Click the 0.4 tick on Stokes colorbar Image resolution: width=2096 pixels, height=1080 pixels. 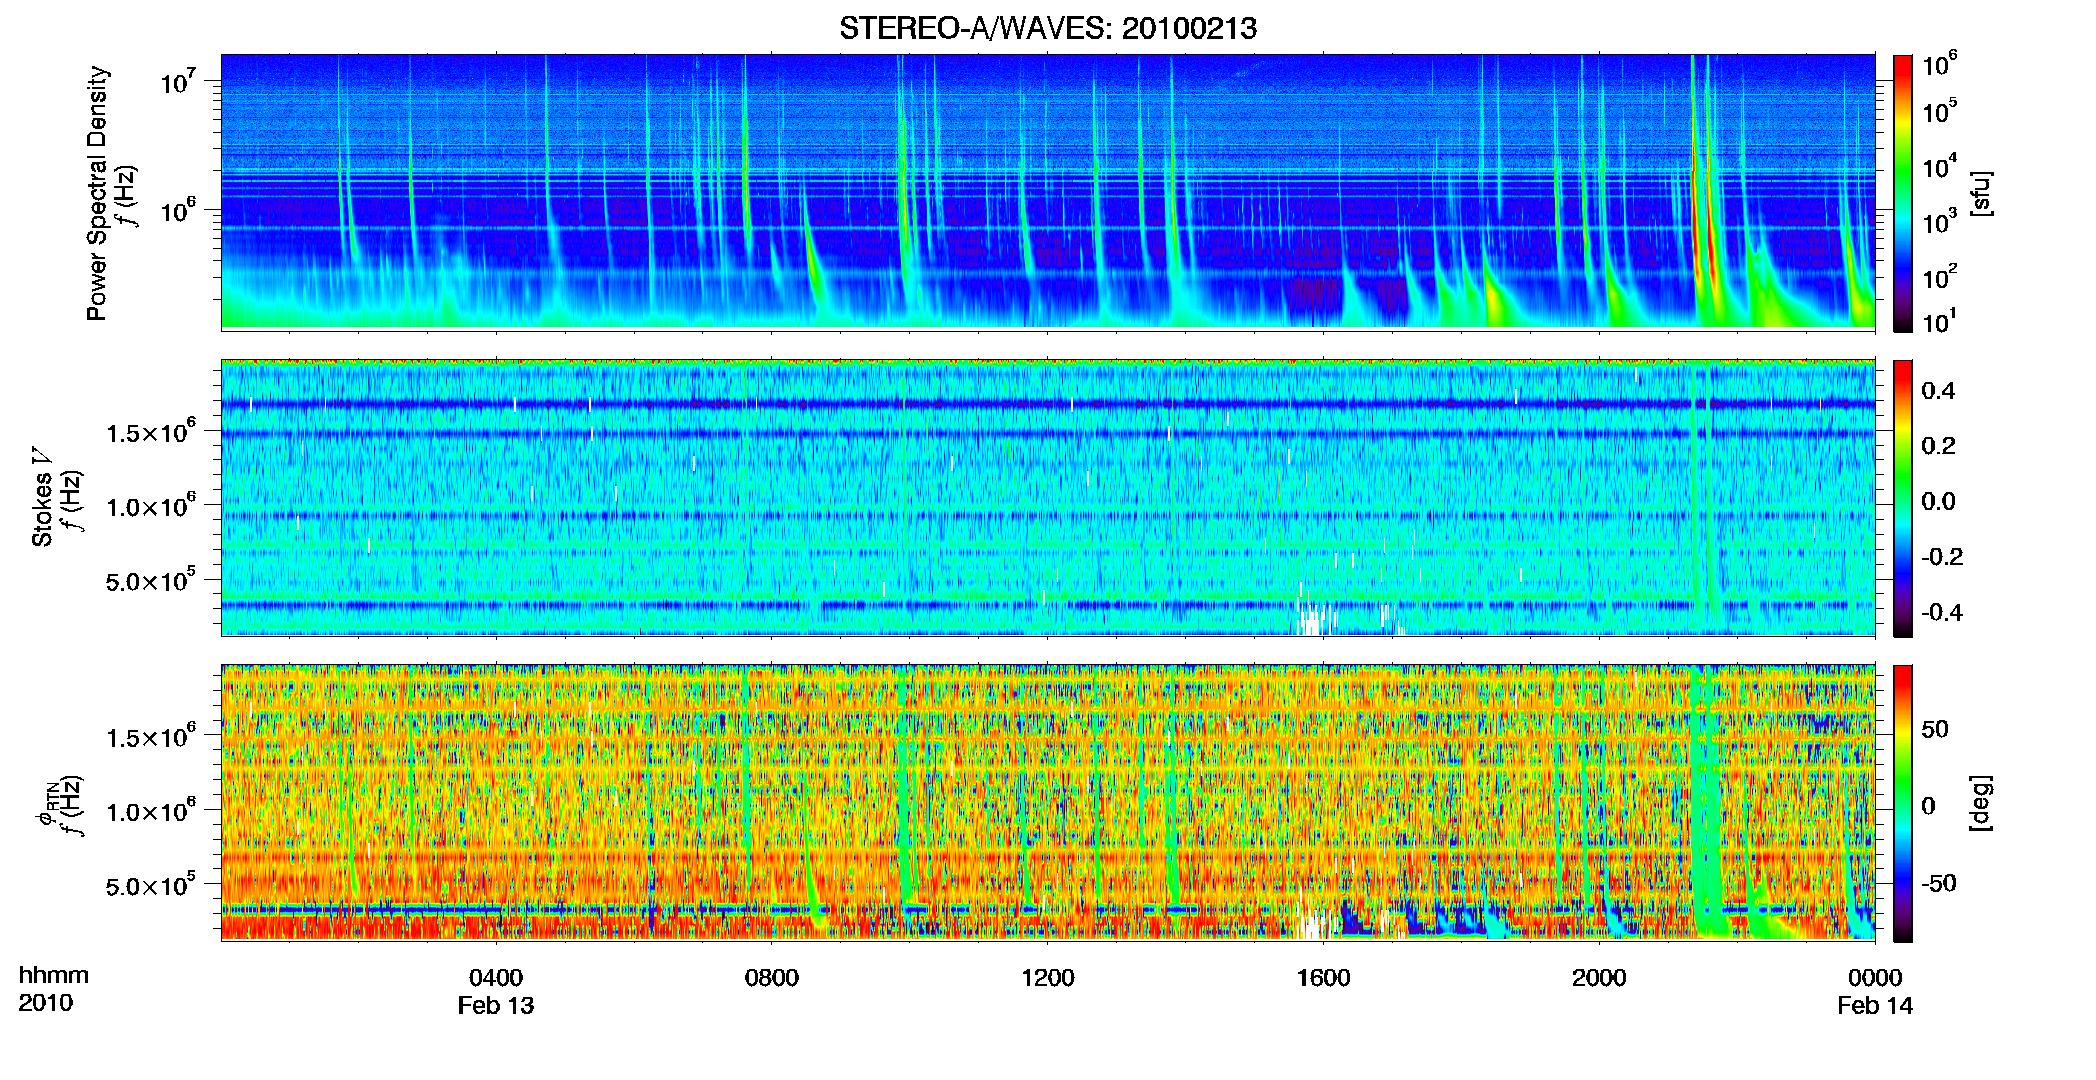(1938, 391)
